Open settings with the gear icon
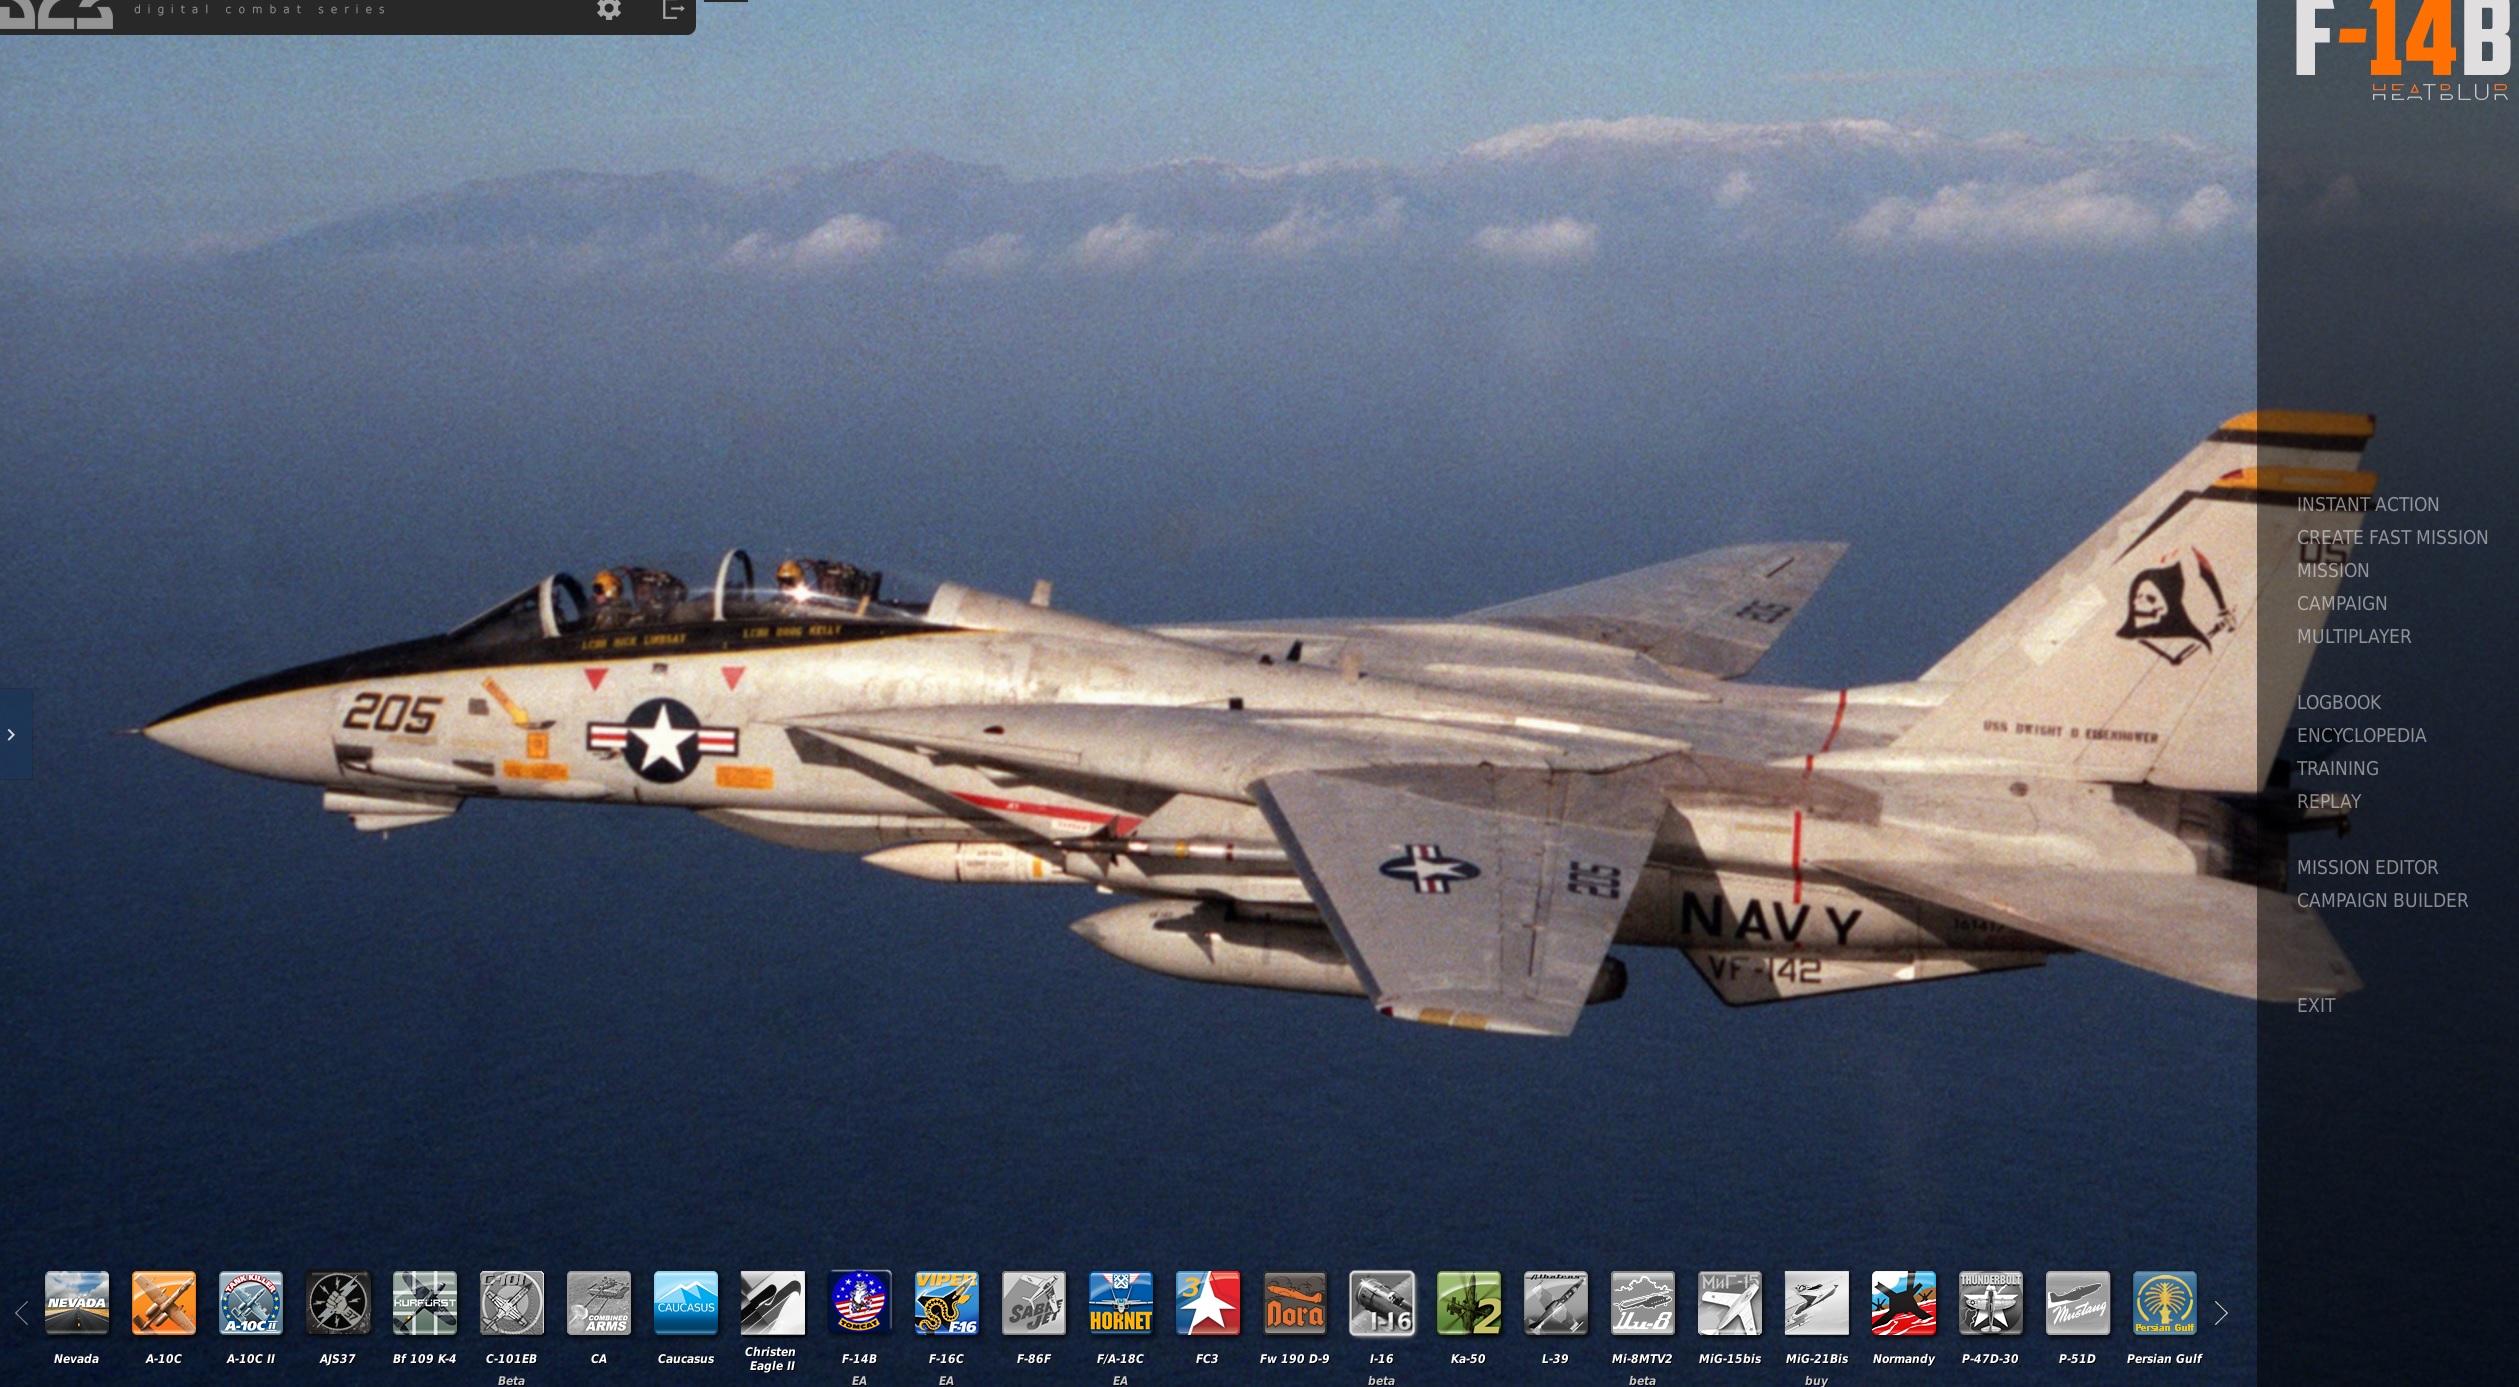The width and height of the screenshot is (2519, 1387). [x=609, y=10]
